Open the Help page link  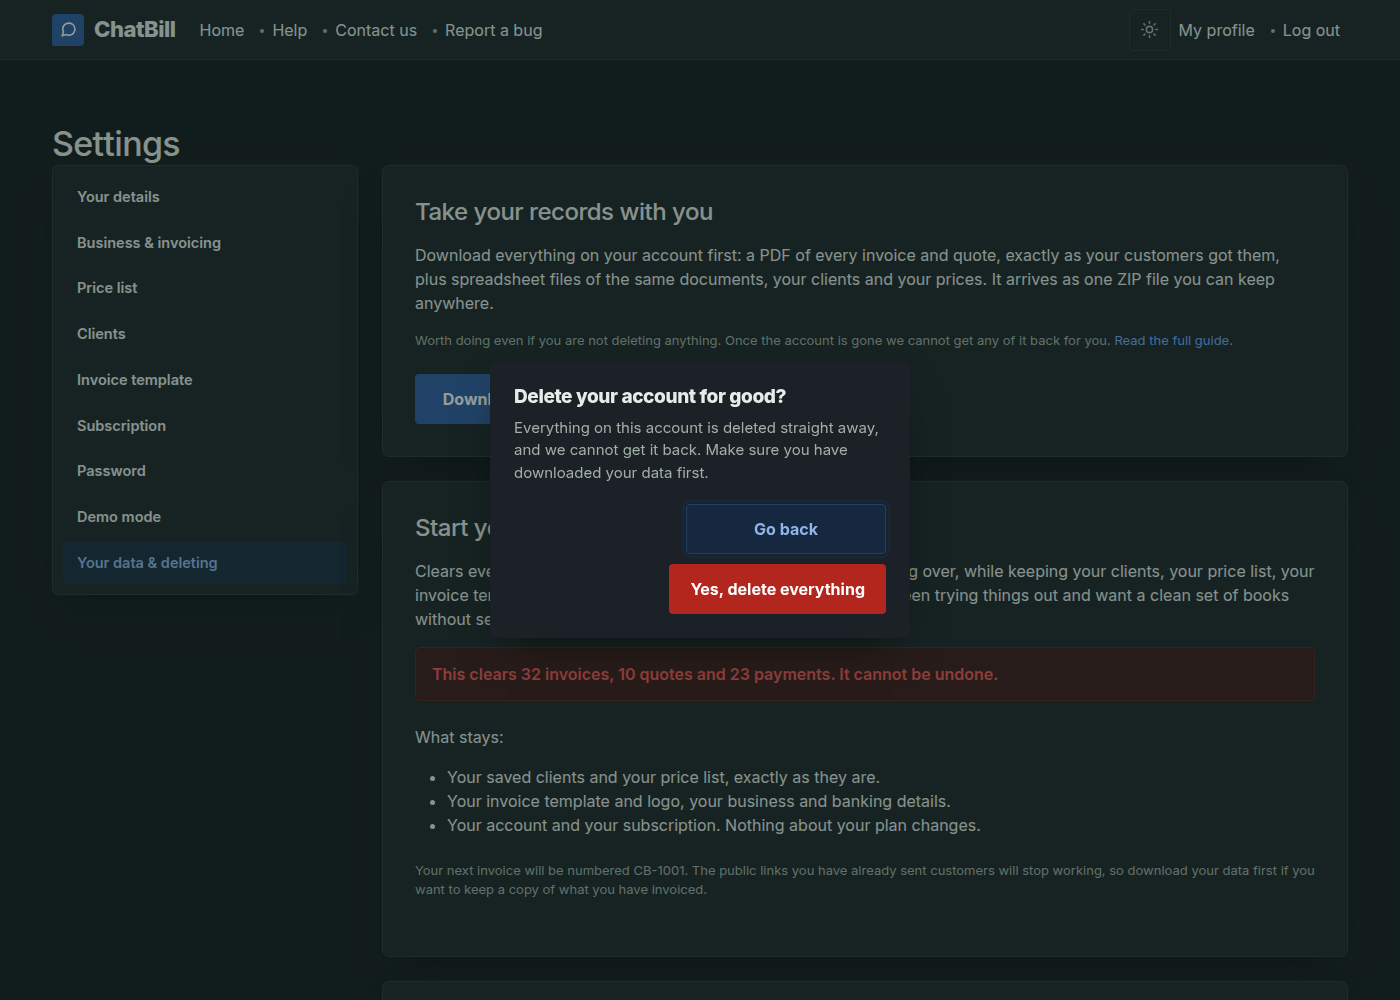click(290, 30)
